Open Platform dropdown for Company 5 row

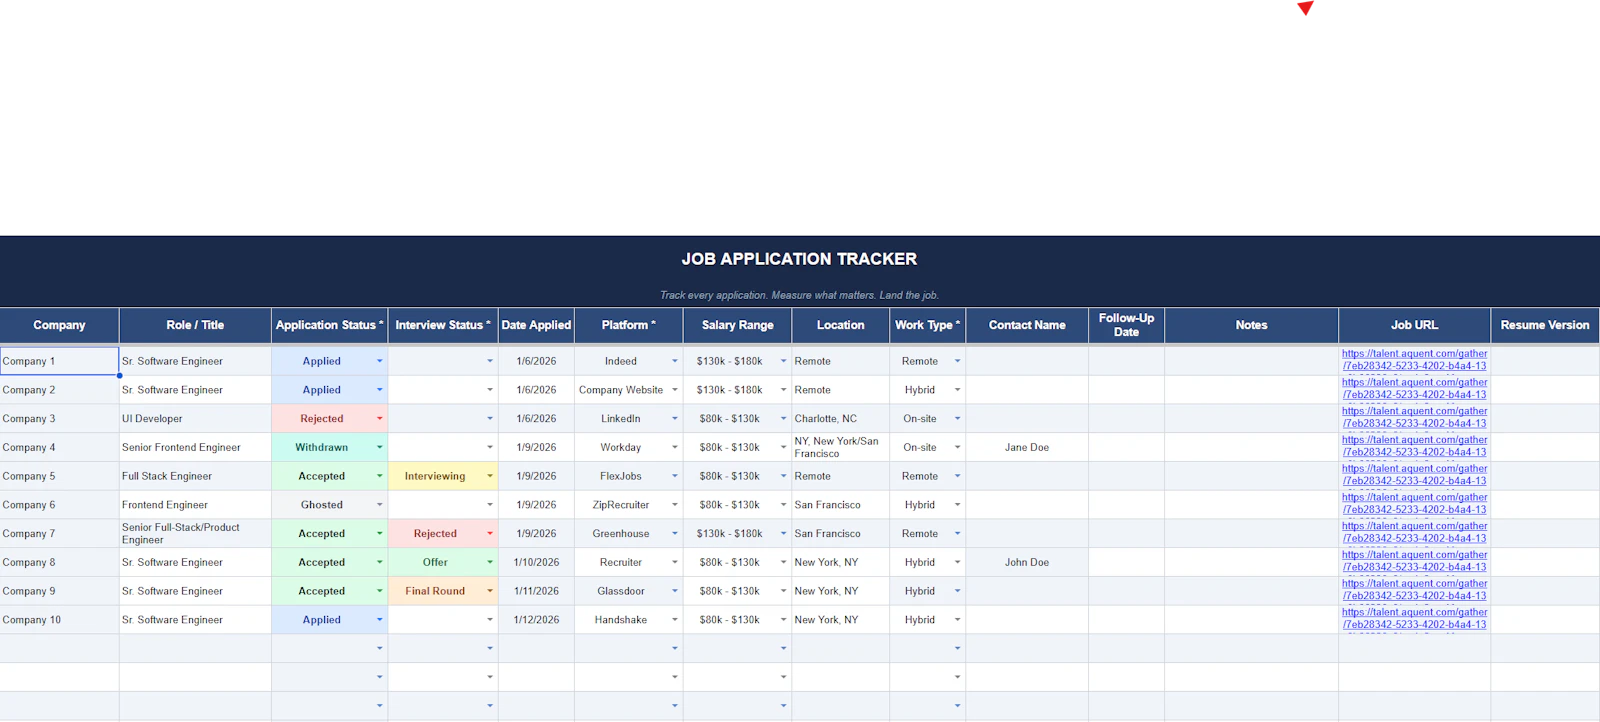675,477
